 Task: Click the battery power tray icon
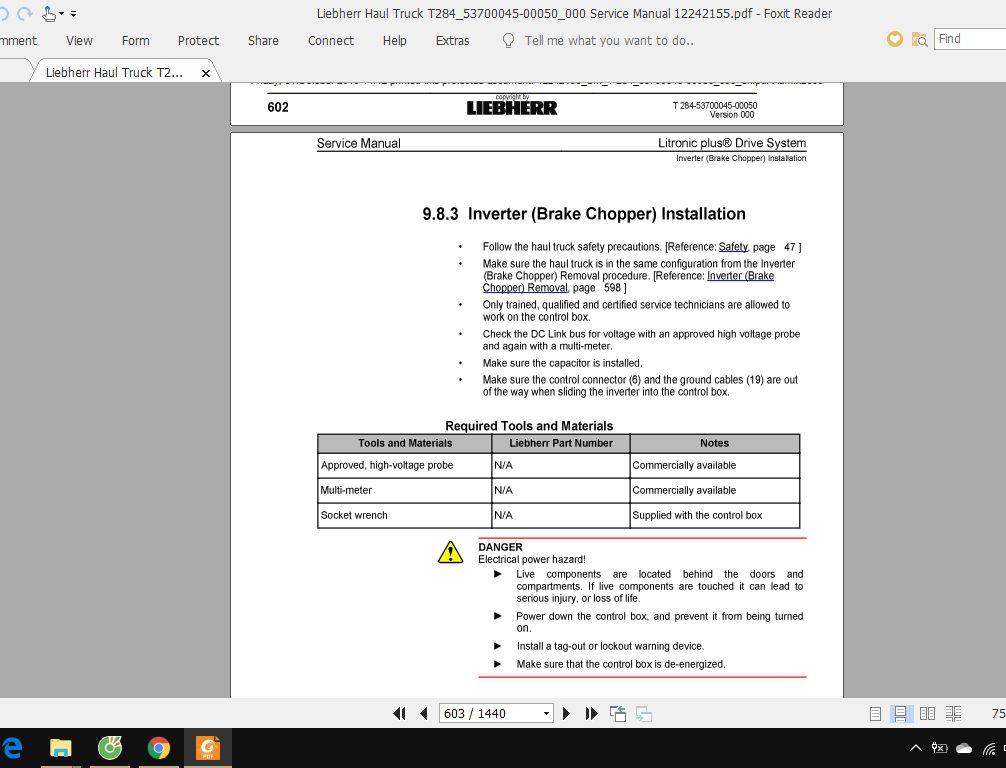939,747
